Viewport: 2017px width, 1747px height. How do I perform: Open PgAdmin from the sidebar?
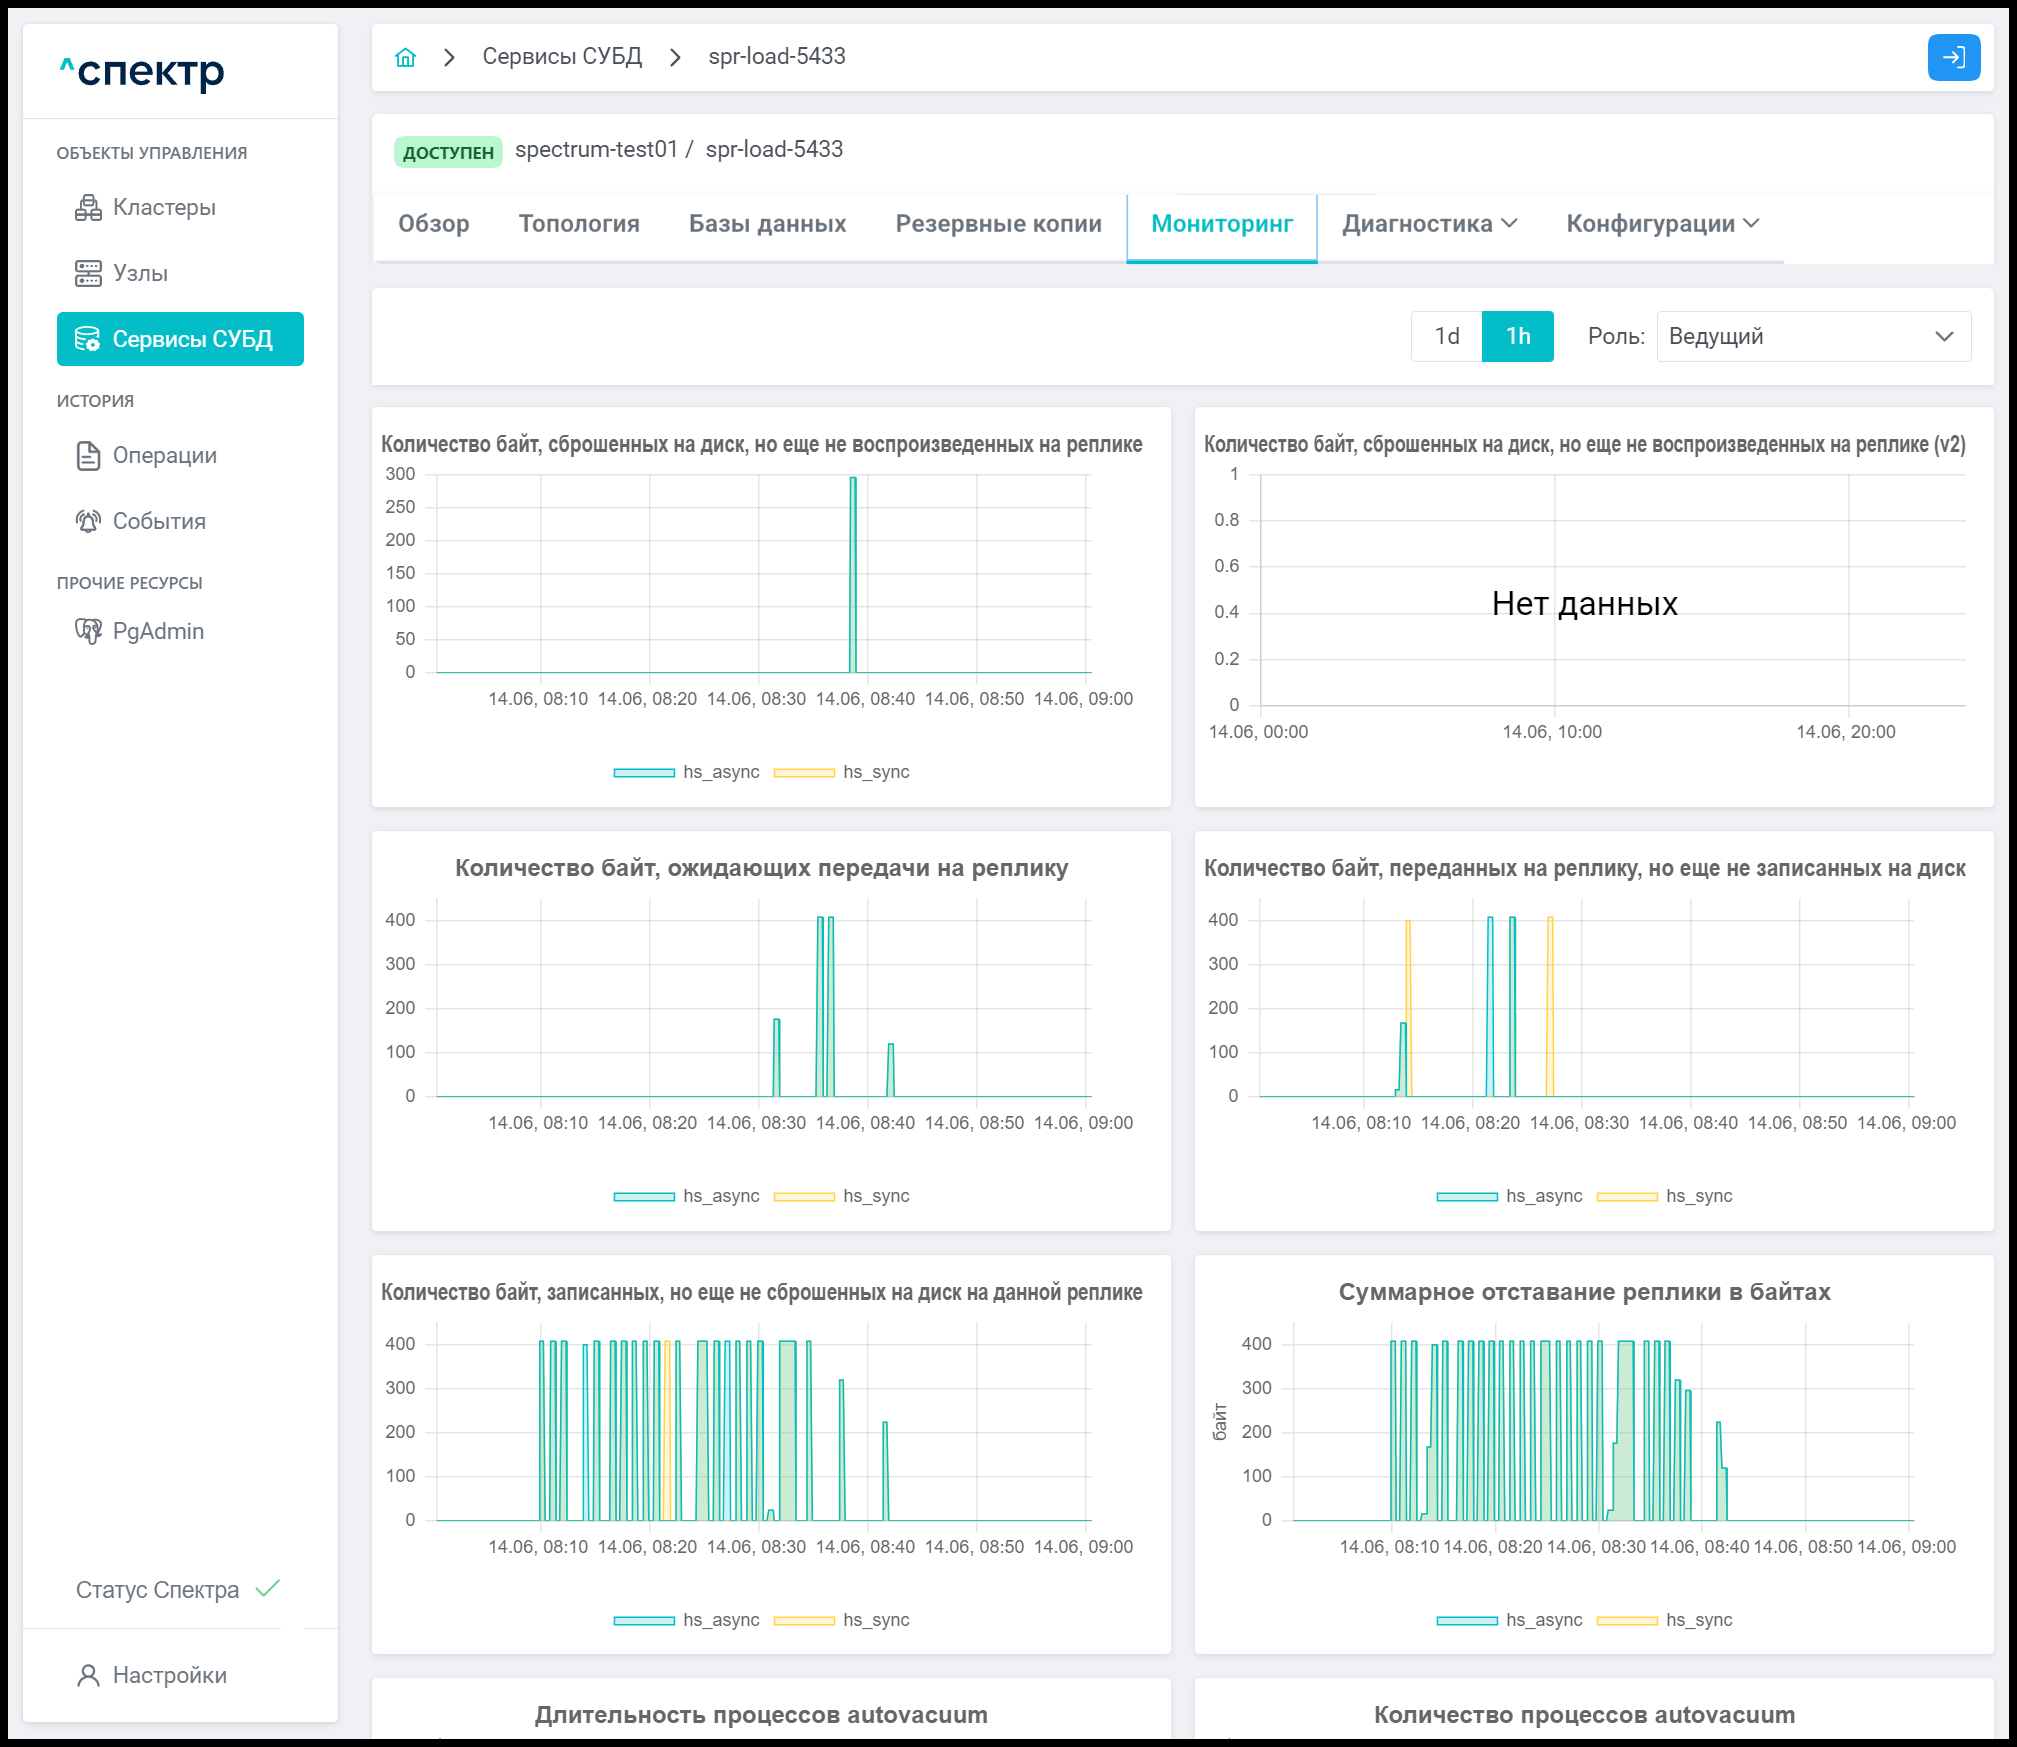157,631
